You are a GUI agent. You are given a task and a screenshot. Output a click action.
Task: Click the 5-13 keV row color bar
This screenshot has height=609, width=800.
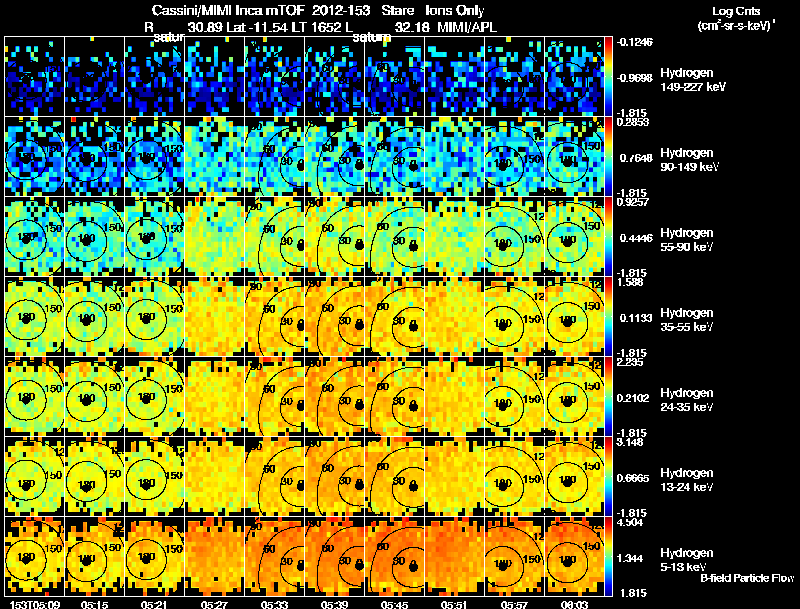[x=608, y=557]
